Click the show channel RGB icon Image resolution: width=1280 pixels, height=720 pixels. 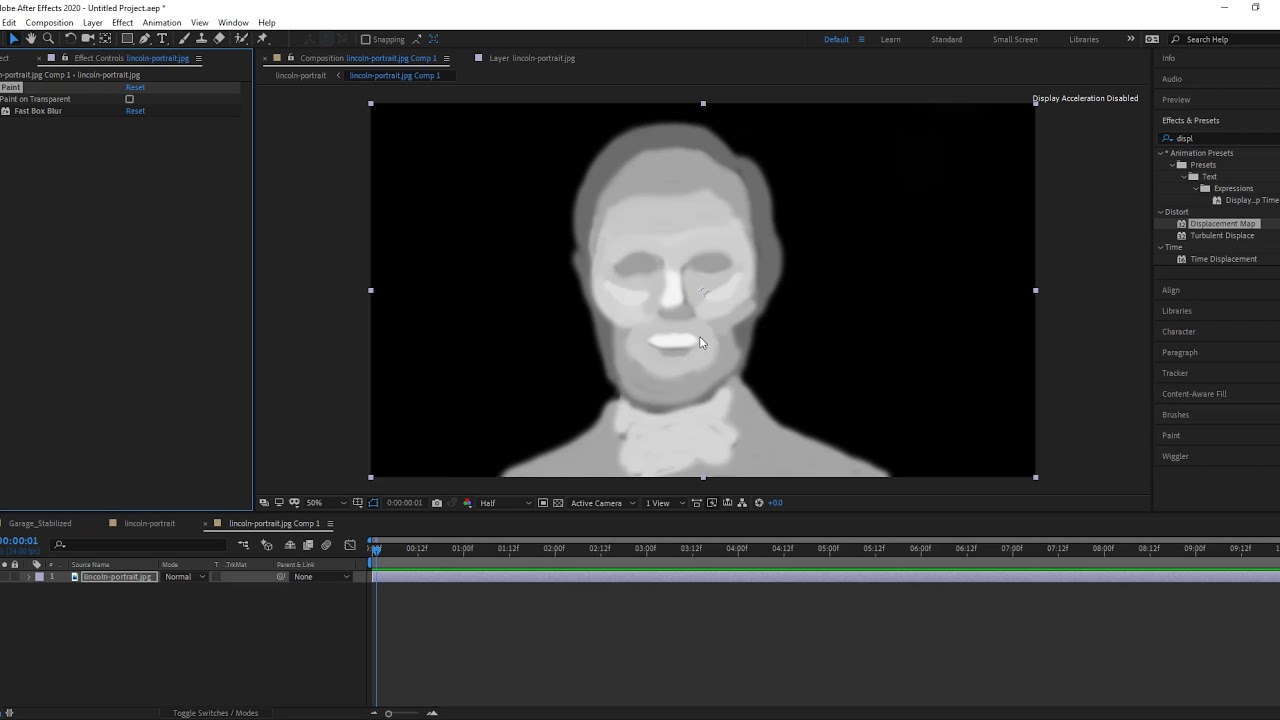(467, 503)
